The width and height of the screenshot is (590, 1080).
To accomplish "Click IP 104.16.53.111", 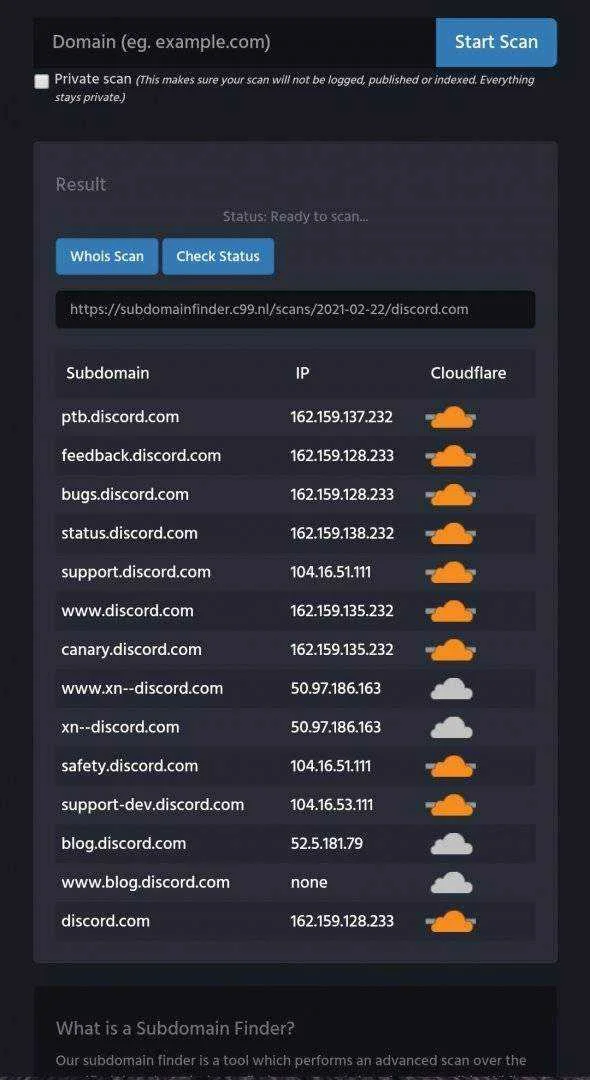I will (332, 804).
